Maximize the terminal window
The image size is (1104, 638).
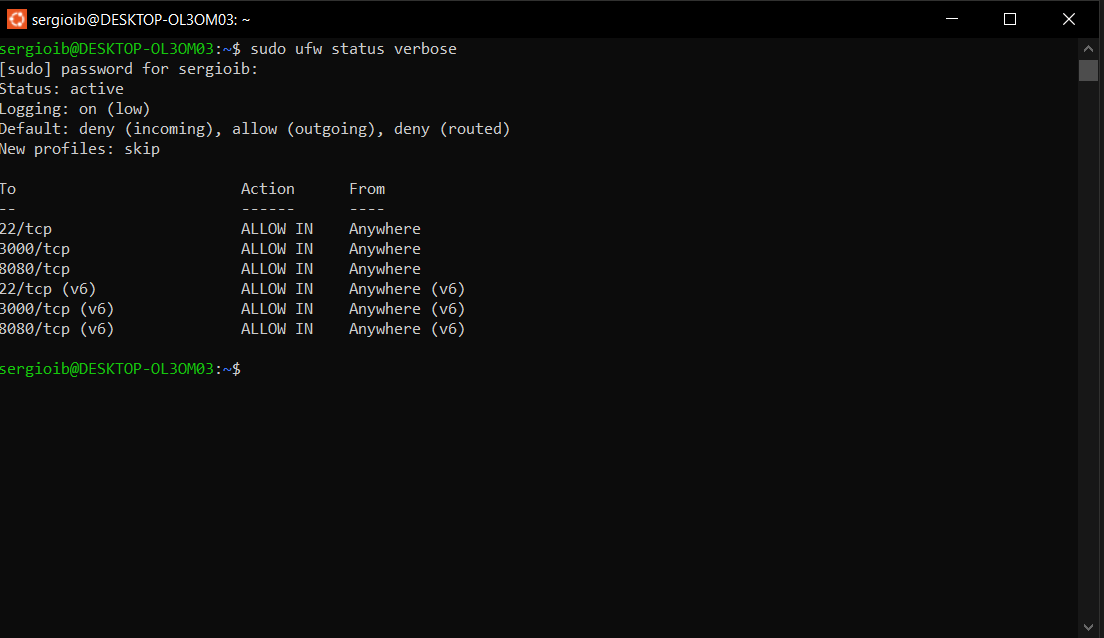coord(1010,19)
